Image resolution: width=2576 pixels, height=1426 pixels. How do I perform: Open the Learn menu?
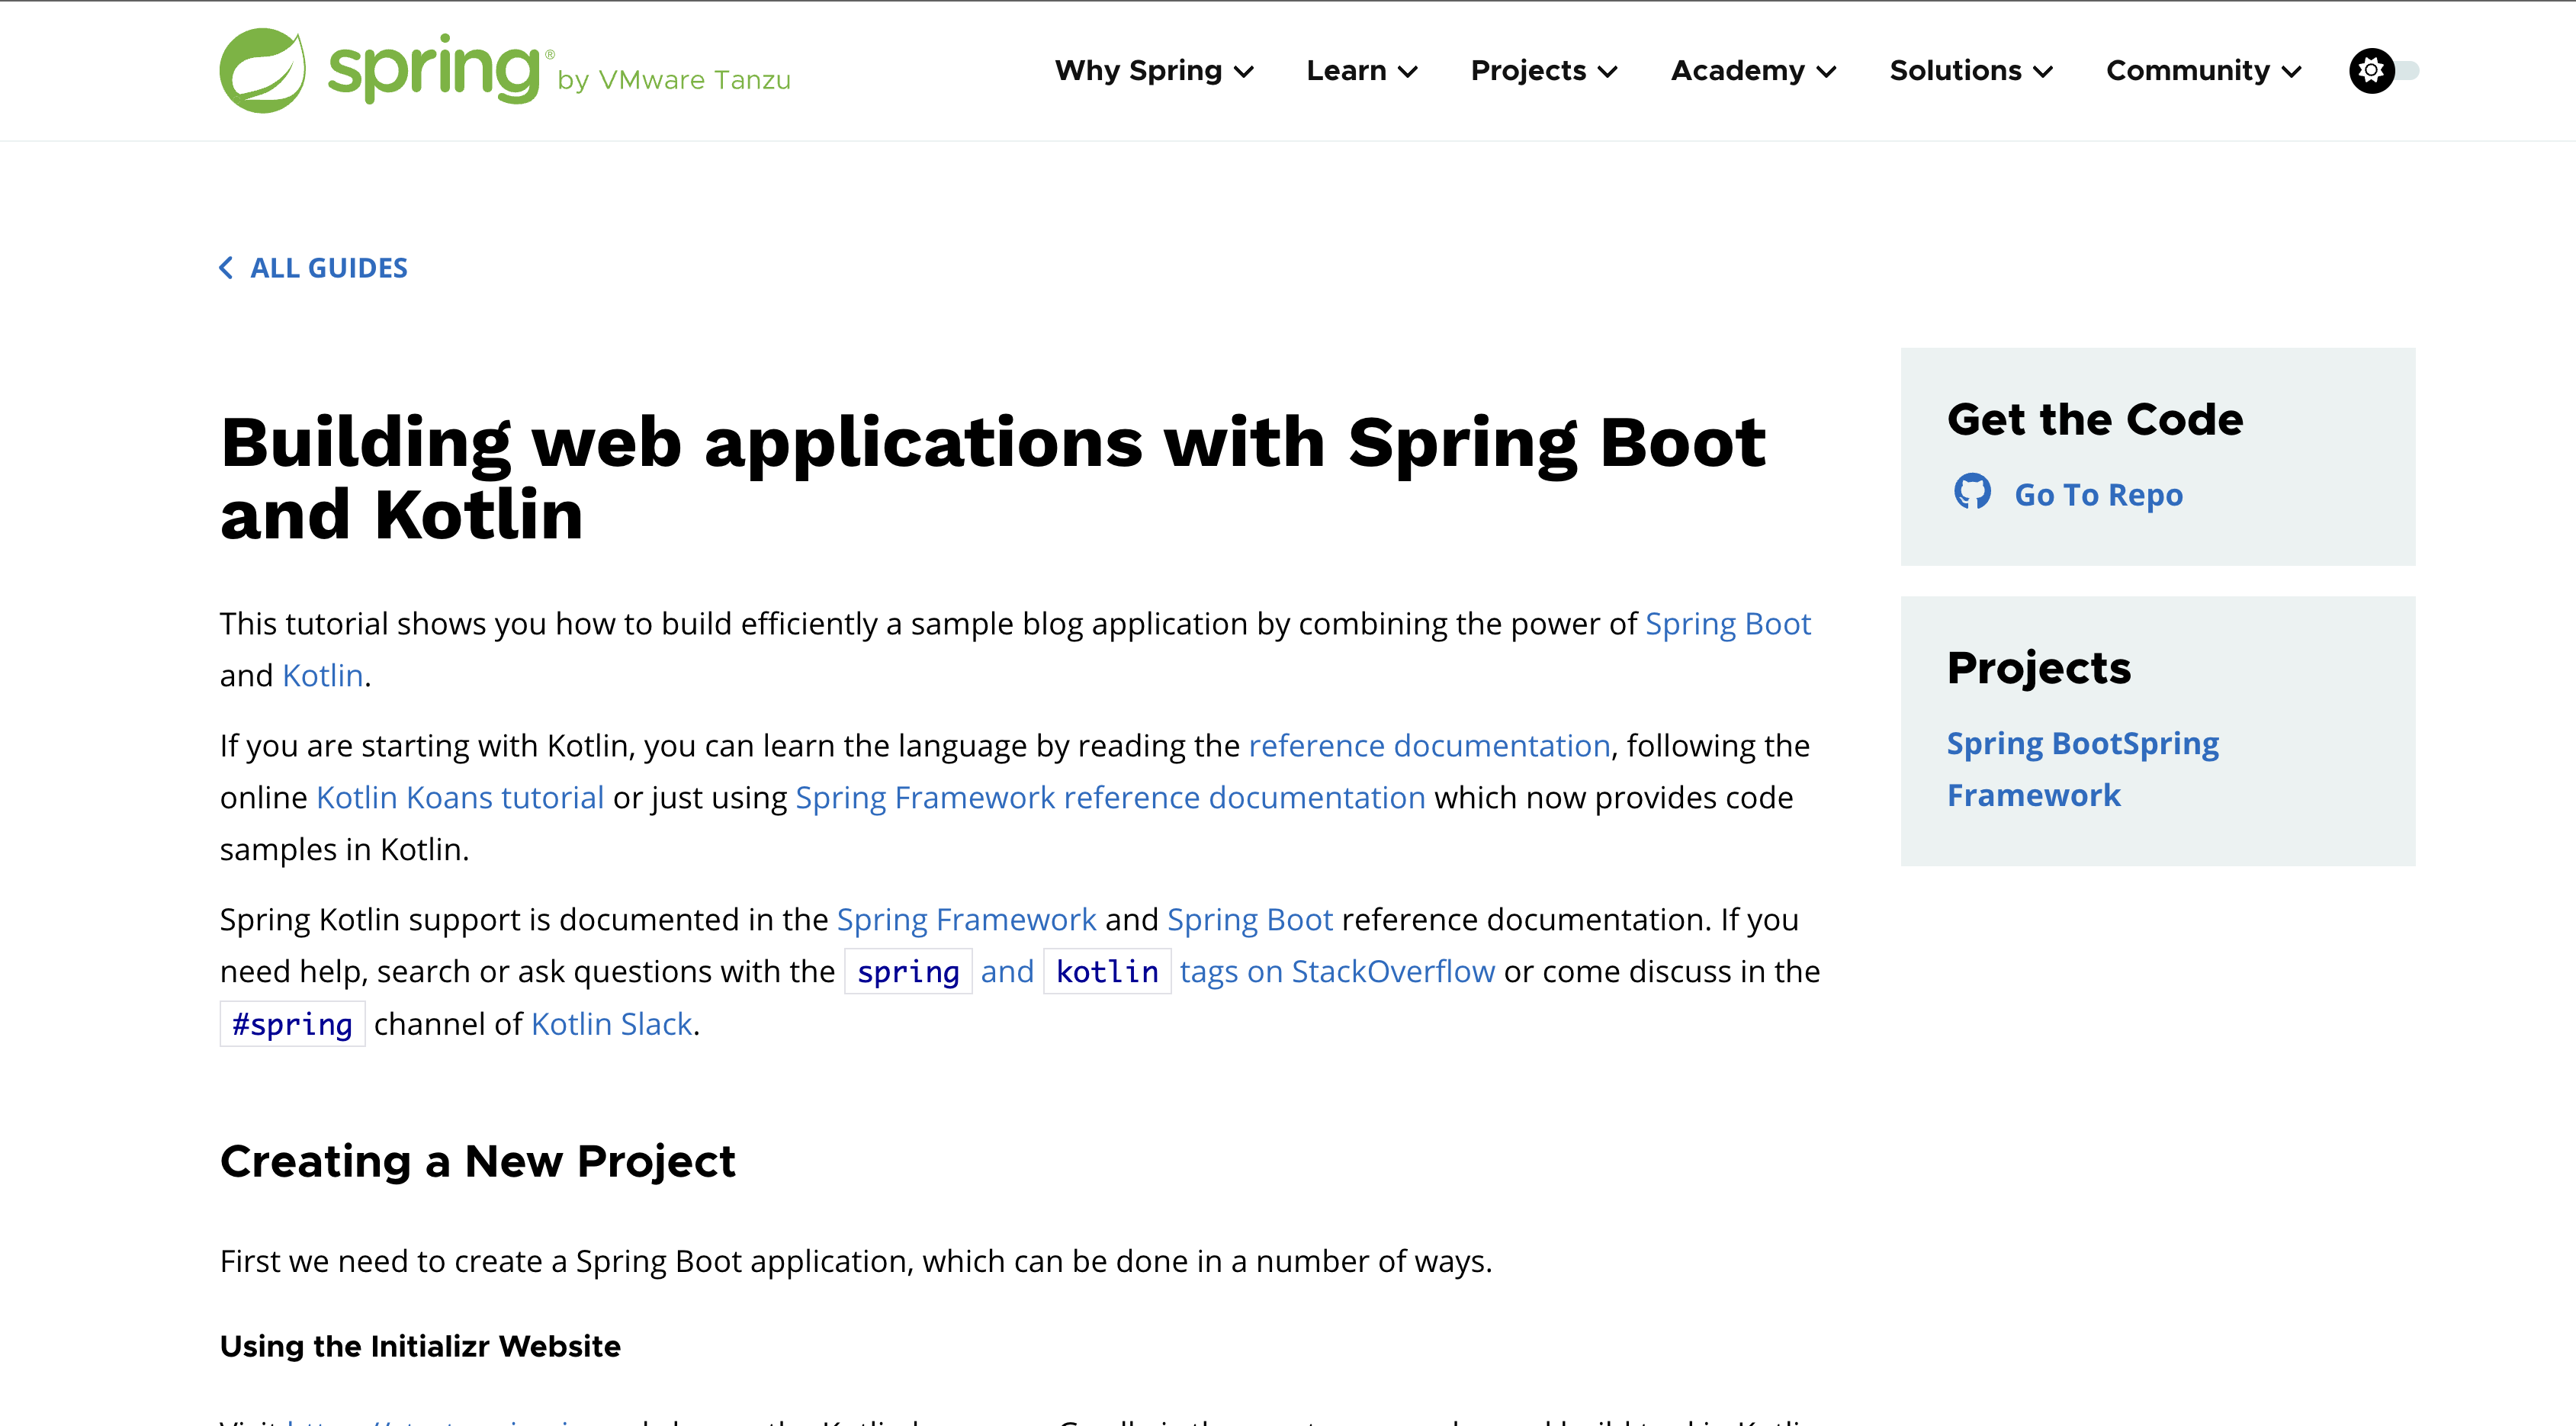coord(1362,70)
